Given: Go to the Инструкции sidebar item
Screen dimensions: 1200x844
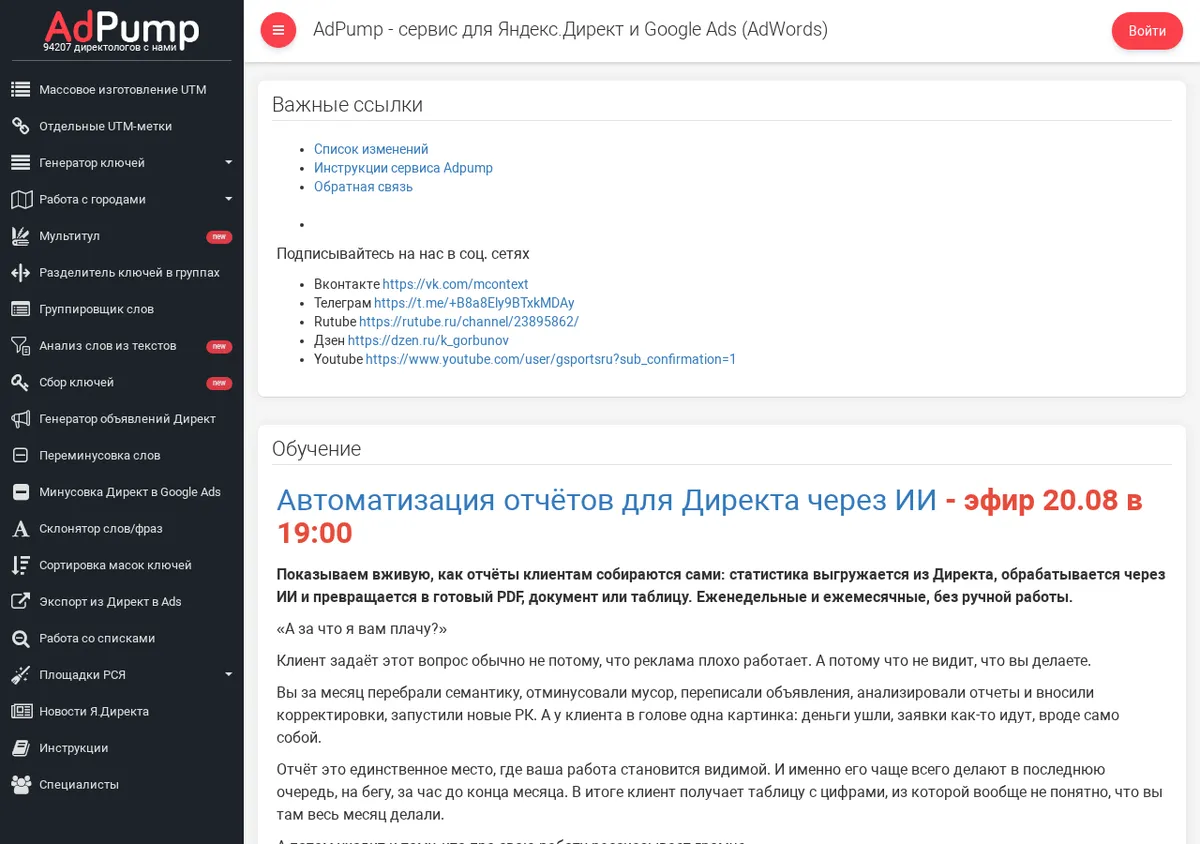Looking at the screenshot, I should click(122, 748).
